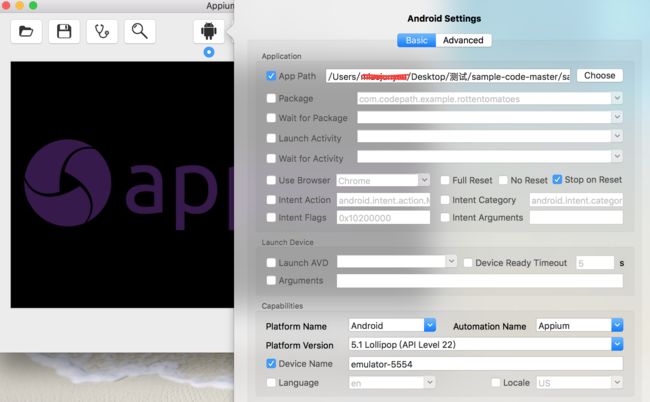The height and width of the screenshot is (402, 650).
Task: Click the Launch Device Arguments text field
Action: pyautogui.click(x=480, y=281)
